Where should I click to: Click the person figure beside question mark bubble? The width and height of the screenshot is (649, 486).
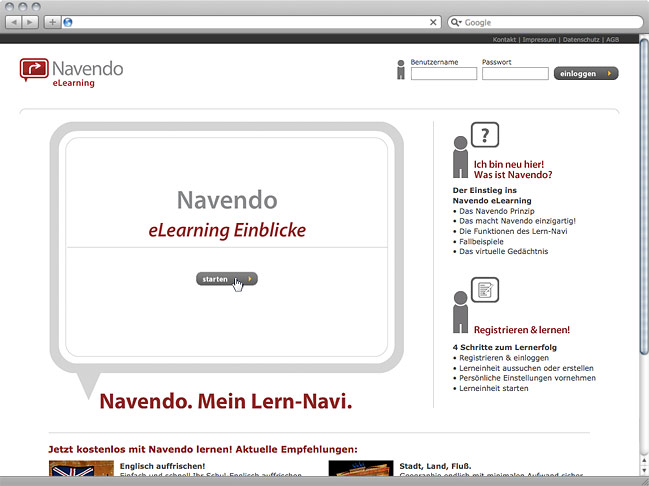460,157
